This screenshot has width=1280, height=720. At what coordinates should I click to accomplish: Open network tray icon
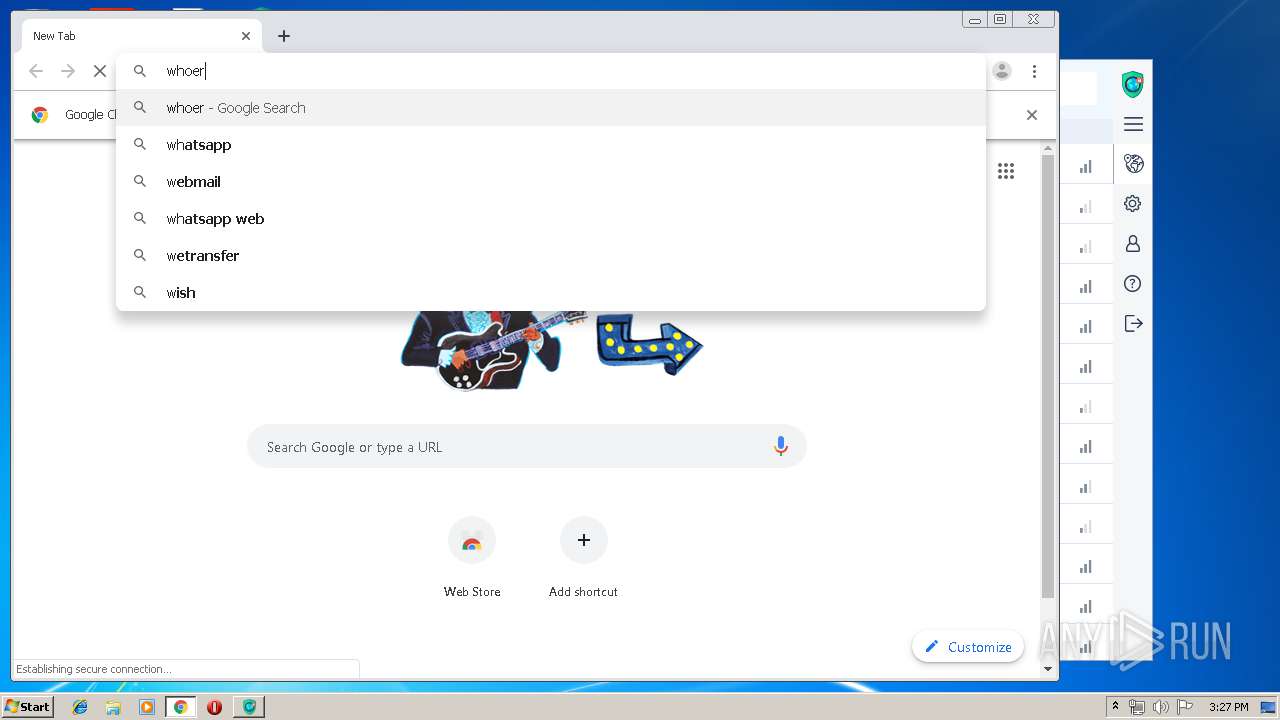pos(1137,707)
